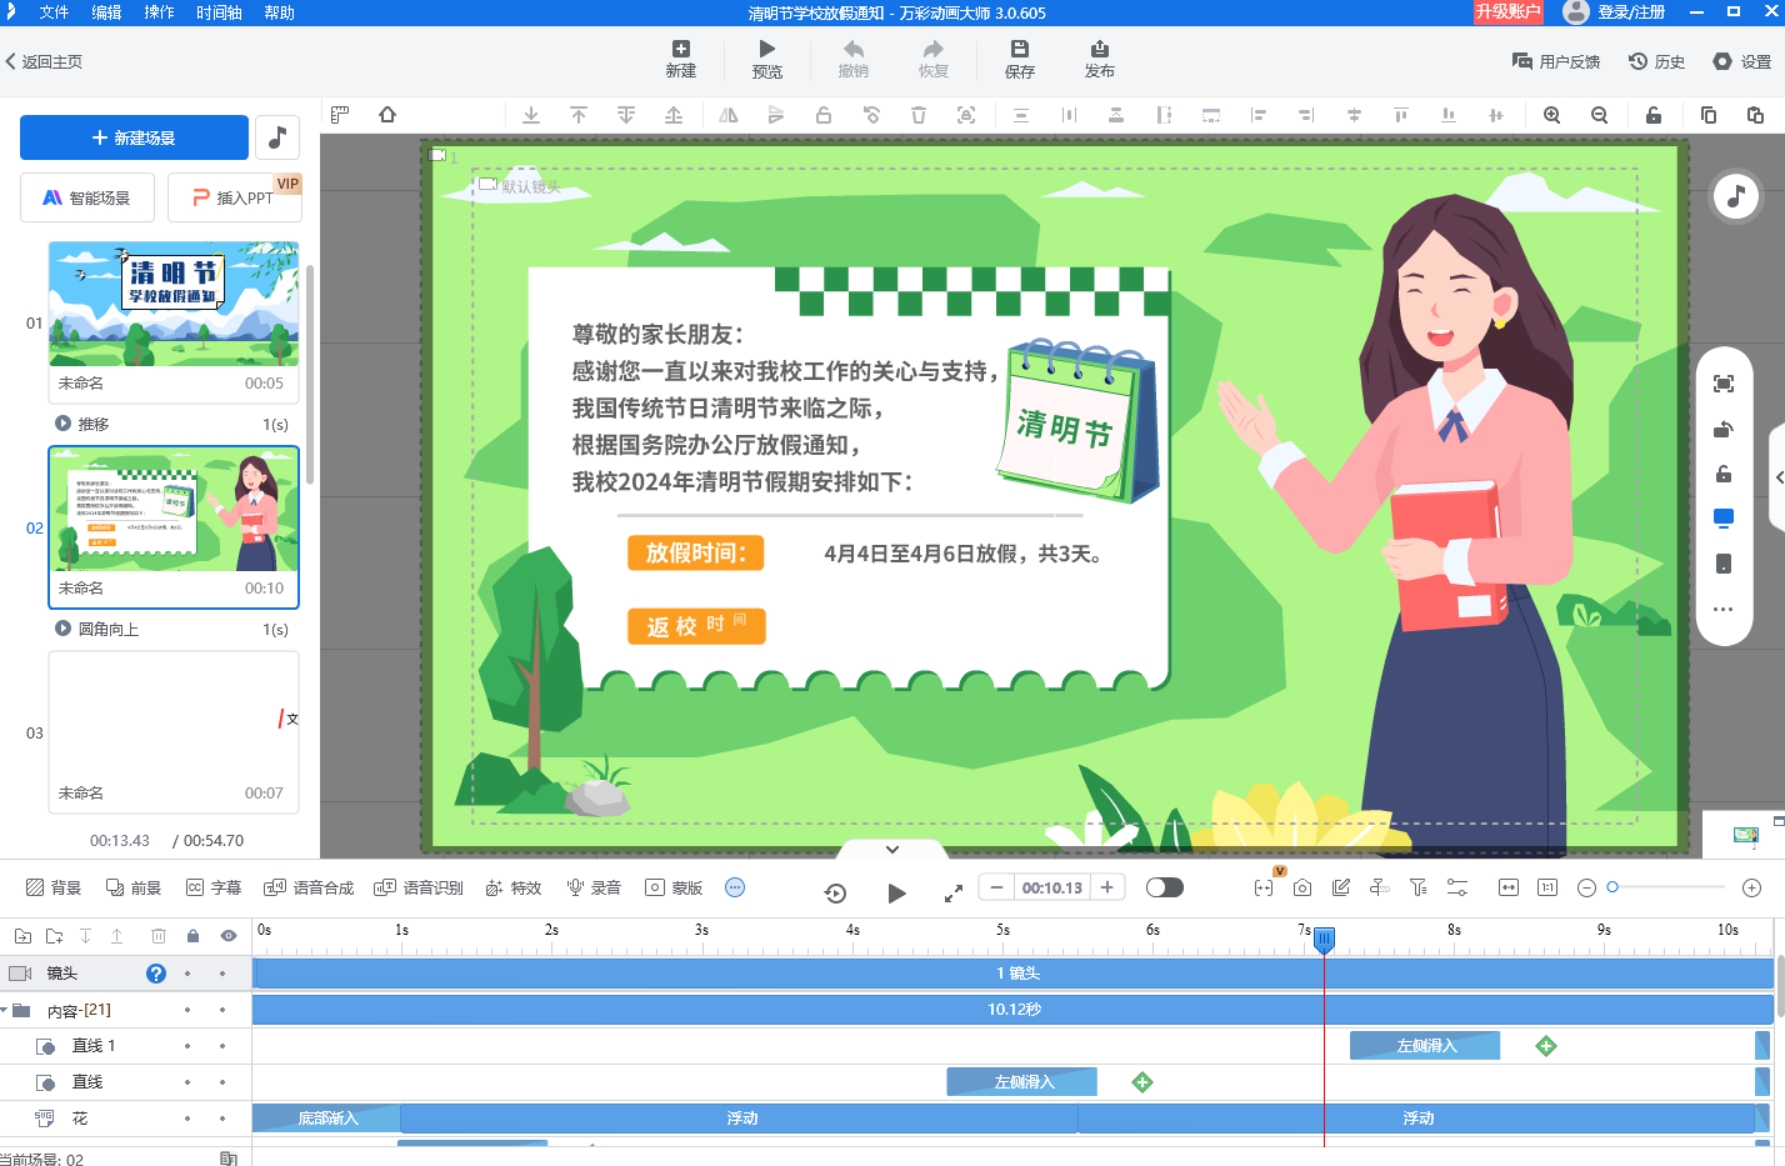Open the 操作 menu
Screen dimensions: 1785x1166
(159, 12)
